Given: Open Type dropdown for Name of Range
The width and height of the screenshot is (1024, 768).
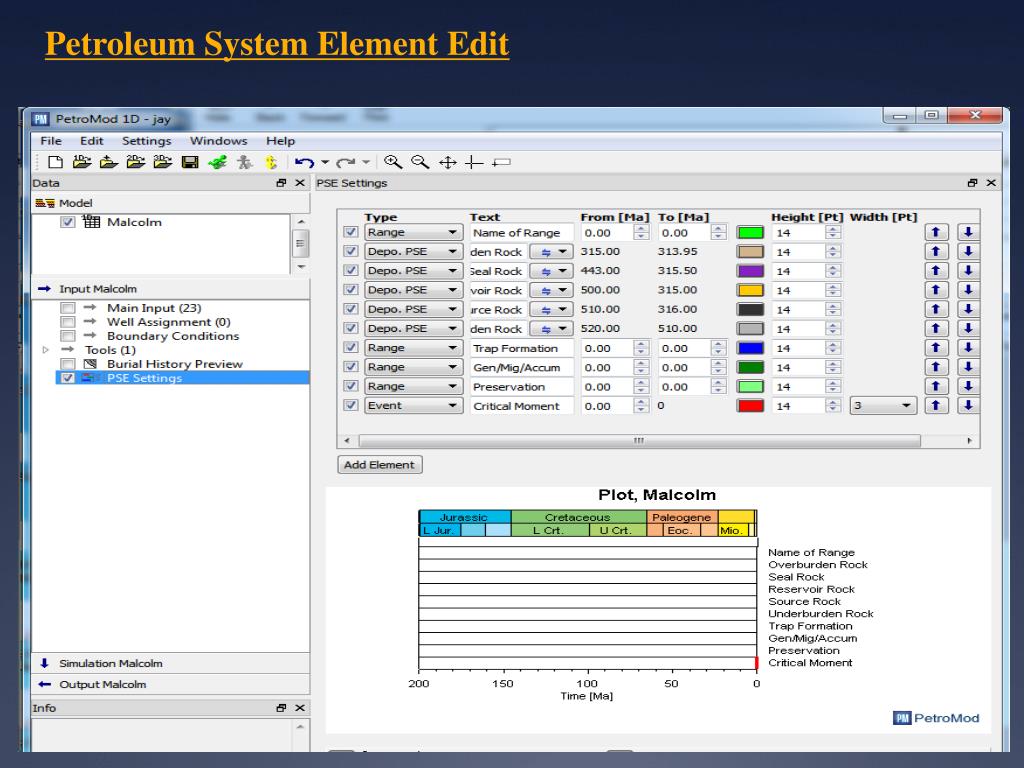Looking at the screenshot, I should point(413,232).
